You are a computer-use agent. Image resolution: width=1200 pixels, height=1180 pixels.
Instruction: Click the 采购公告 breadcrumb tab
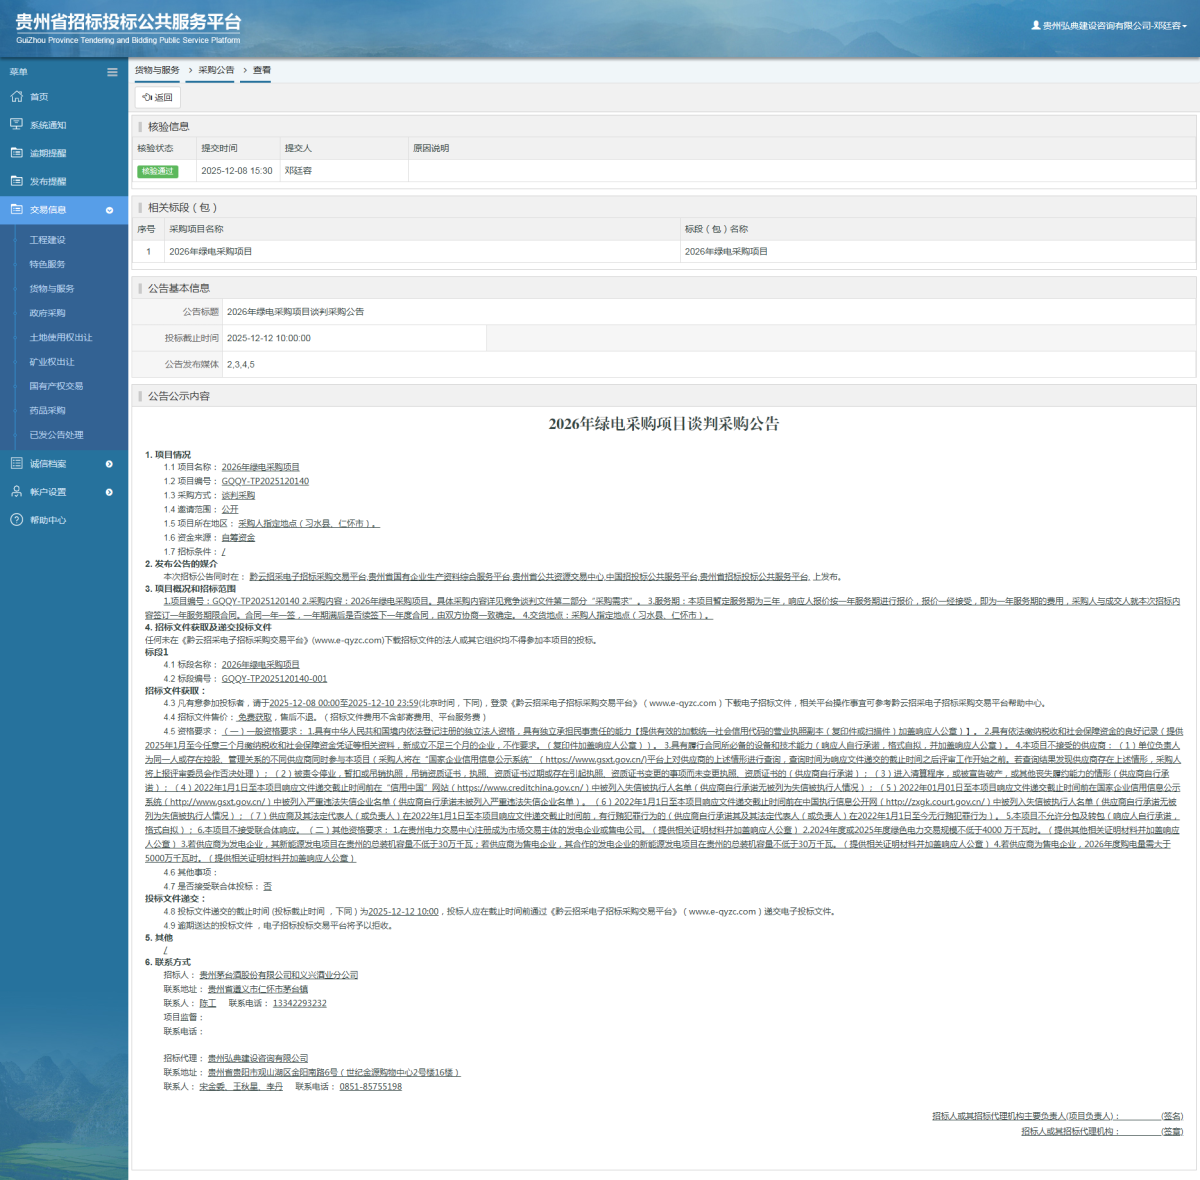tap(216, 70)
